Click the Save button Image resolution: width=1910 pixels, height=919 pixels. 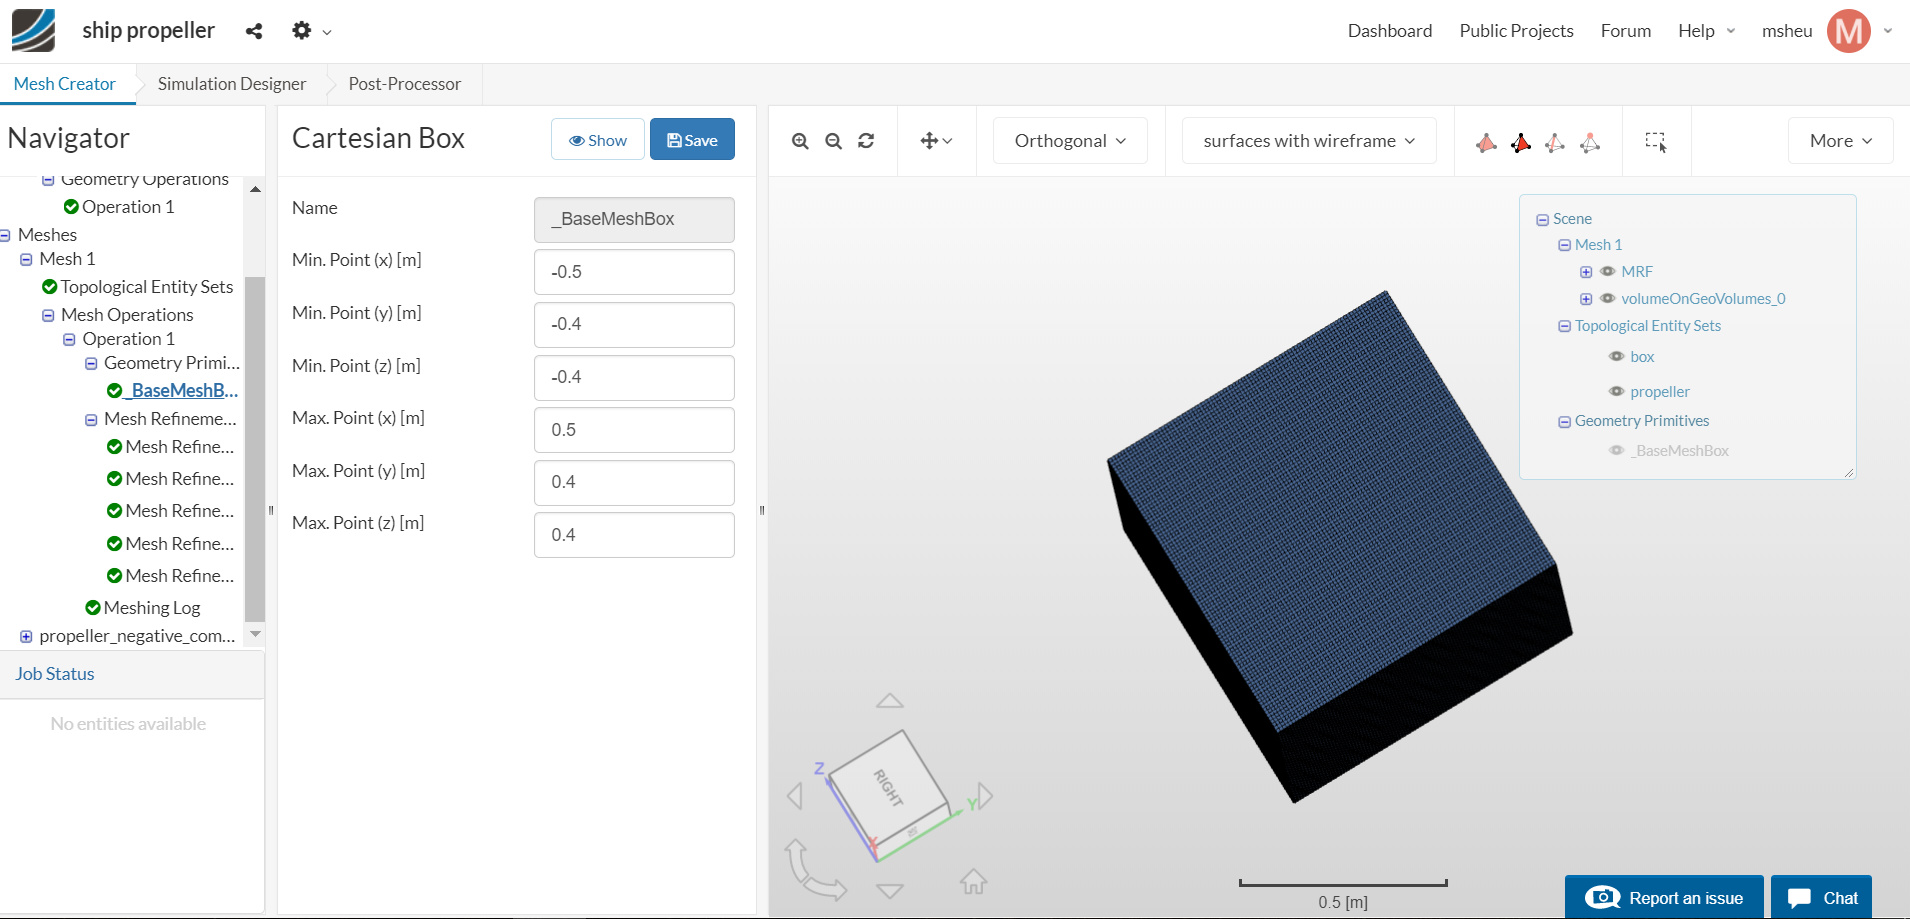pyautogui.click(x=692, y=140)
